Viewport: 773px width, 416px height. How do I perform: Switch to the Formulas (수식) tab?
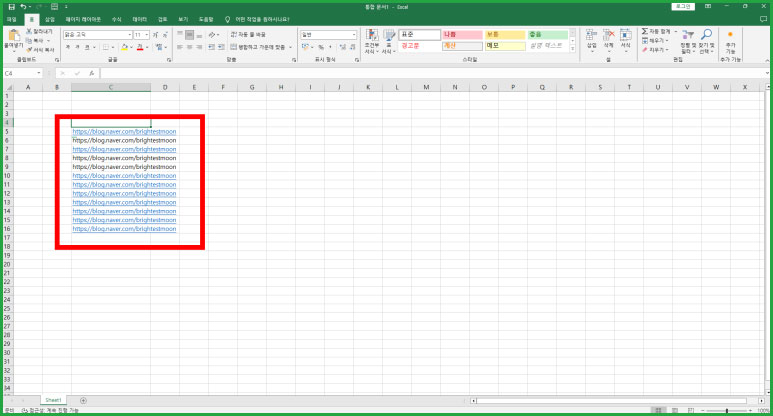point(116,19)
